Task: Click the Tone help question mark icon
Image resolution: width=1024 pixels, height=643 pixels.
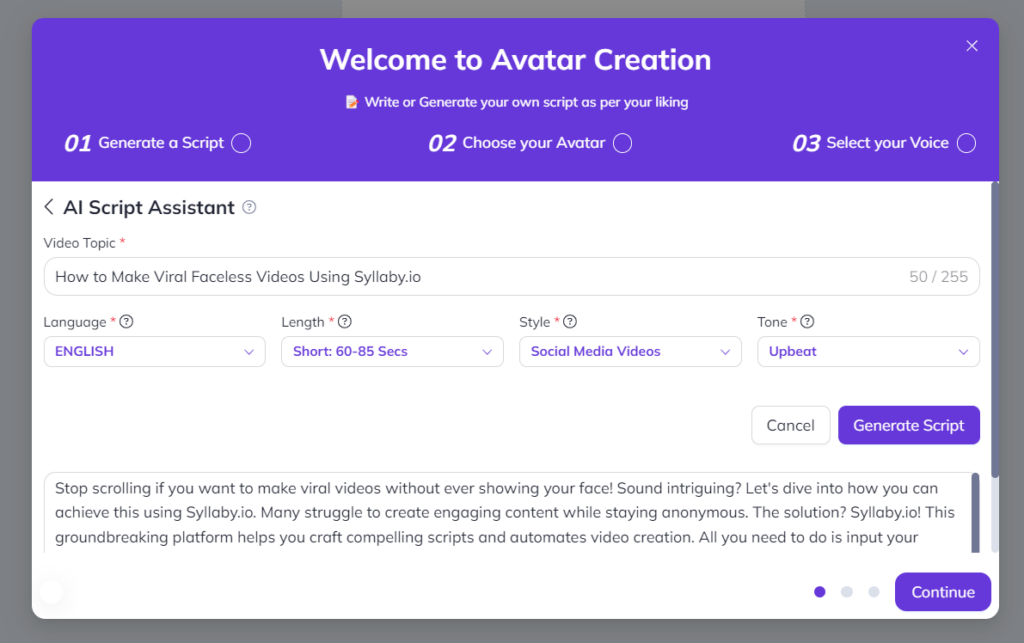Action: 807,322
